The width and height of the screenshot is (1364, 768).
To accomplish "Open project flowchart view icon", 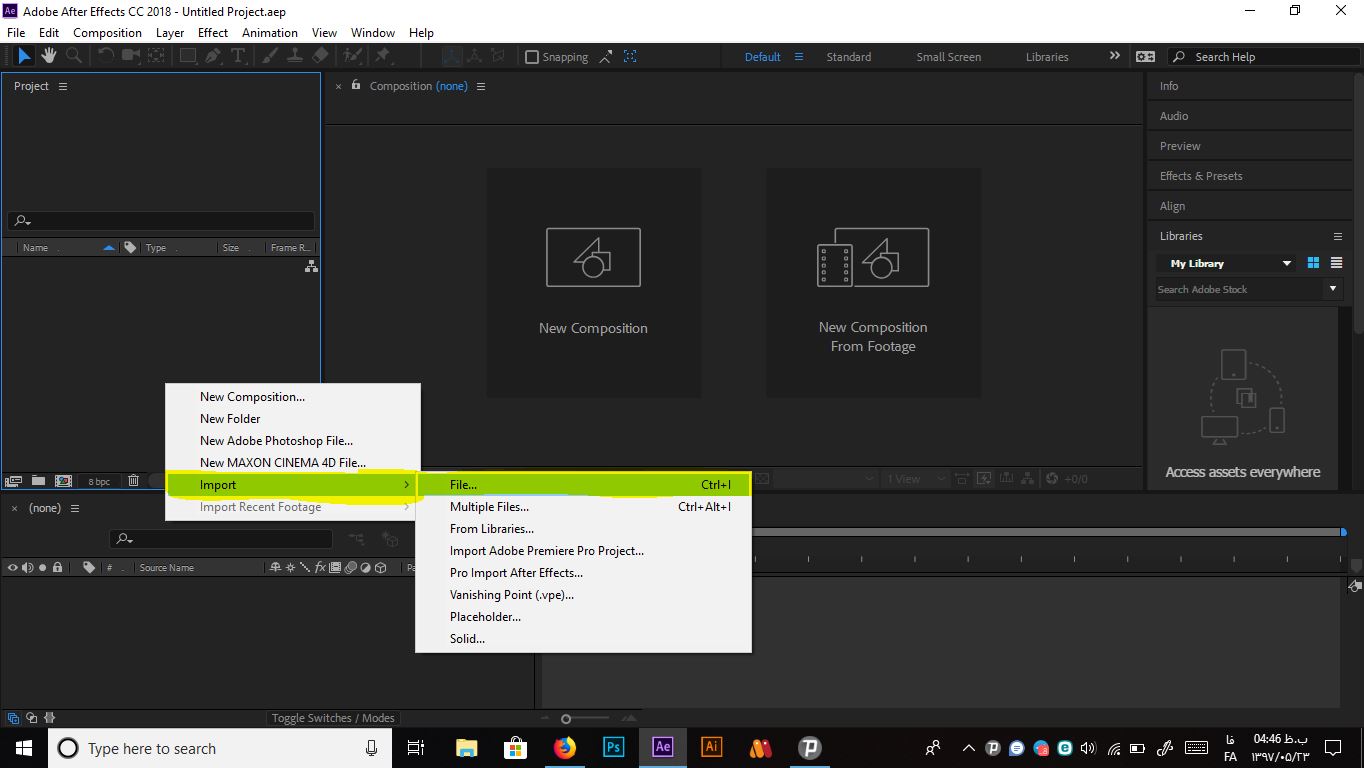I will [x=311, y=267].
